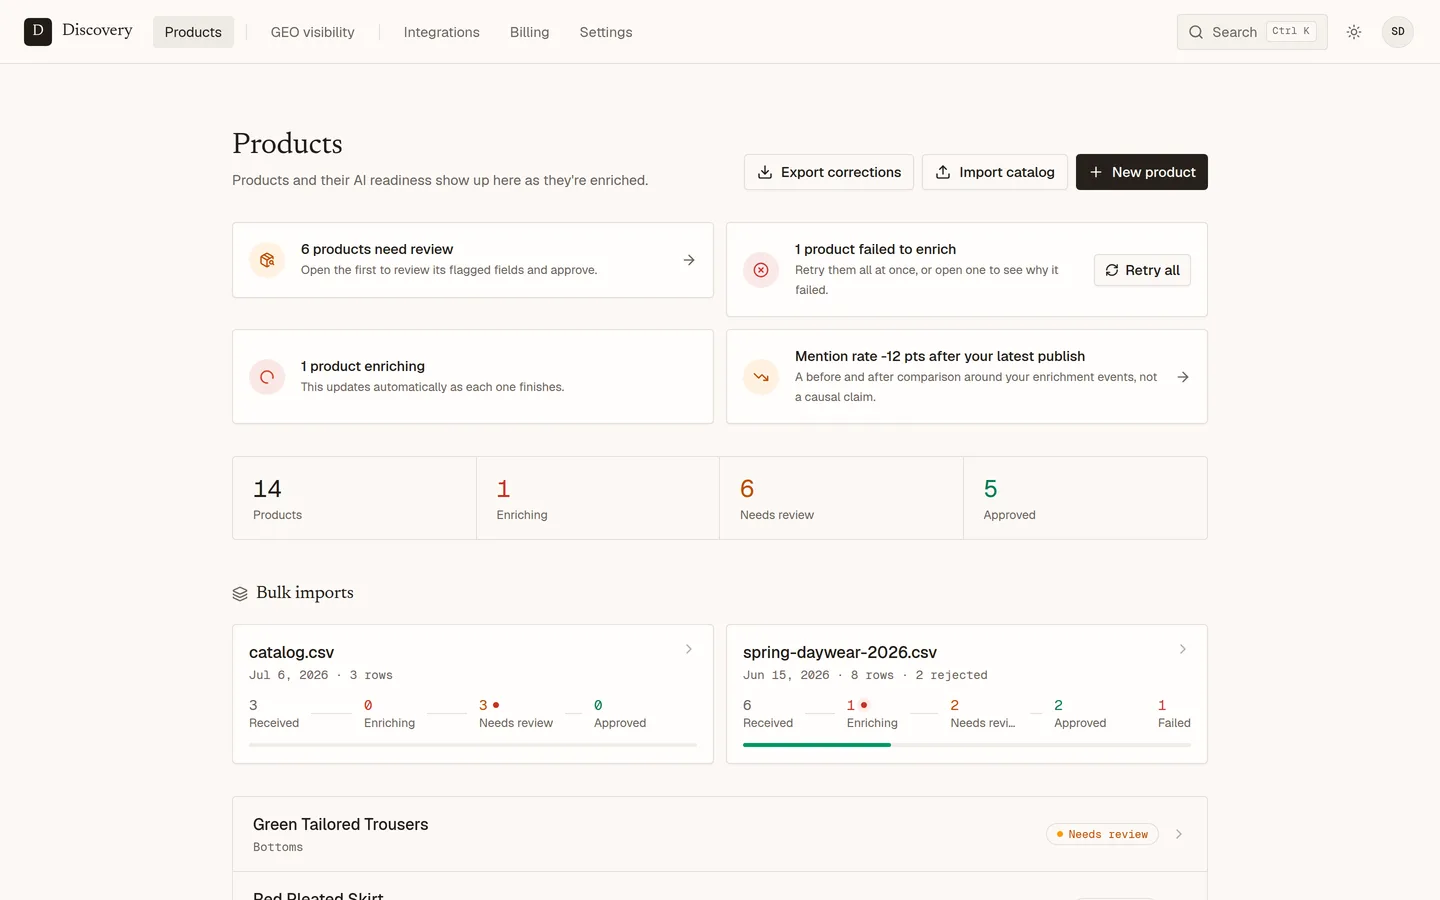Screen dimensions: 1440x900
Task: Filter by the 1 Enriching stat tile
Action: 598,498
